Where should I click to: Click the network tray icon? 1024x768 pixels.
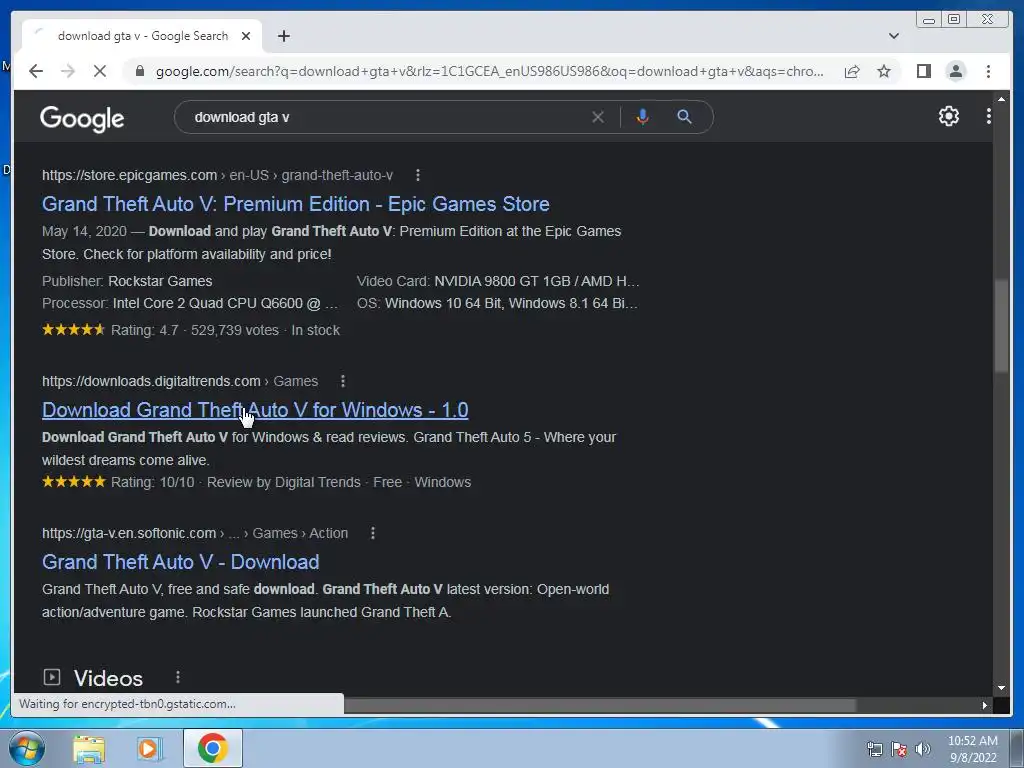[x=874, y=749]
